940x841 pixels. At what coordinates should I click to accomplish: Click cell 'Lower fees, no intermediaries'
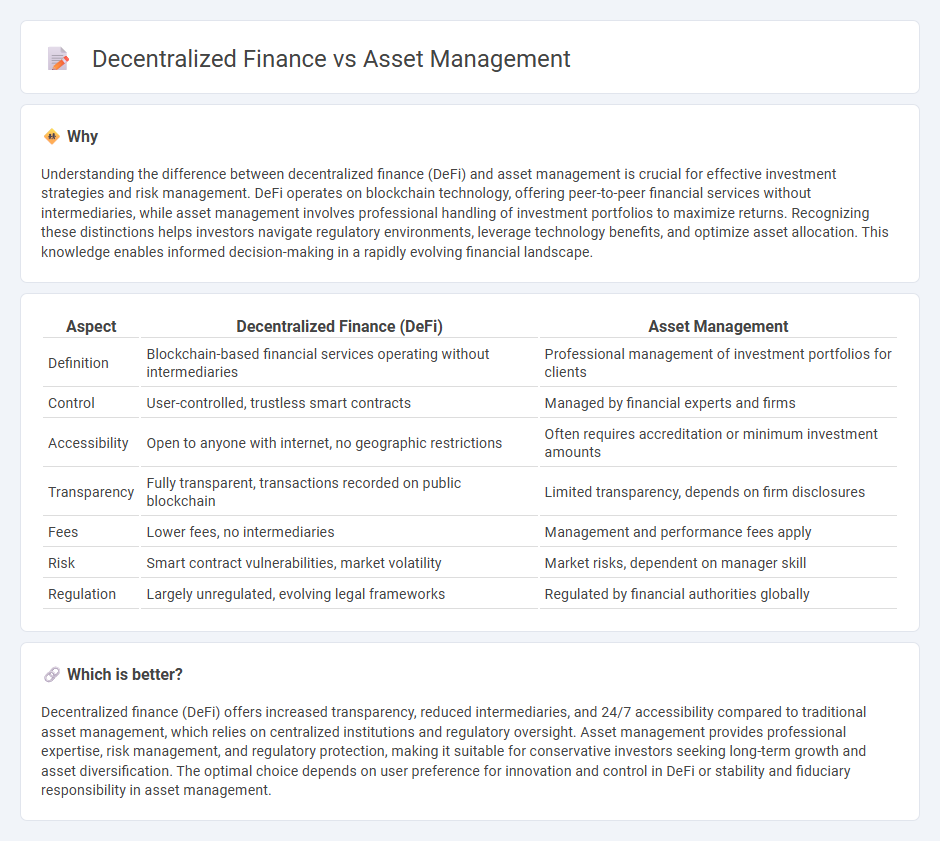coord(339,532)
